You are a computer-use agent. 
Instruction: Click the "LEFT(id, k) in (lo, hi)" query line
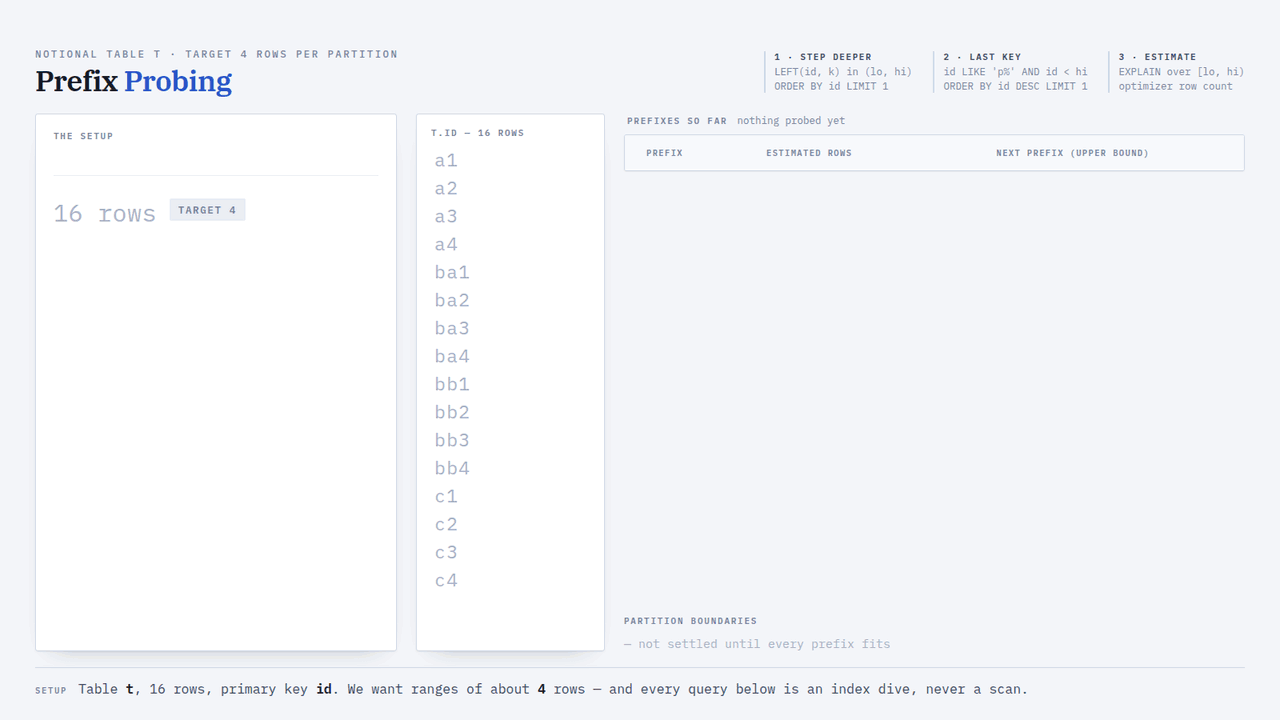click(843, 72)
